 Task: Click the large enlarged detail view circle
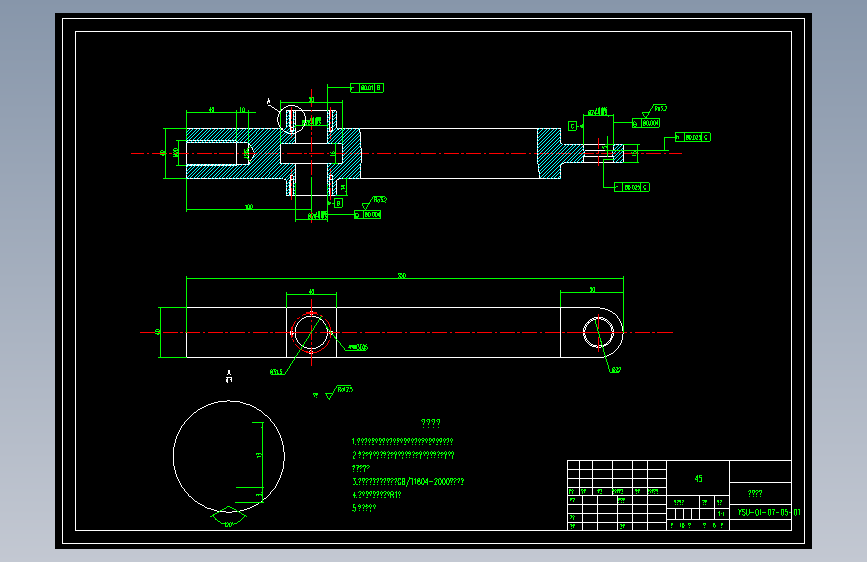229,456
